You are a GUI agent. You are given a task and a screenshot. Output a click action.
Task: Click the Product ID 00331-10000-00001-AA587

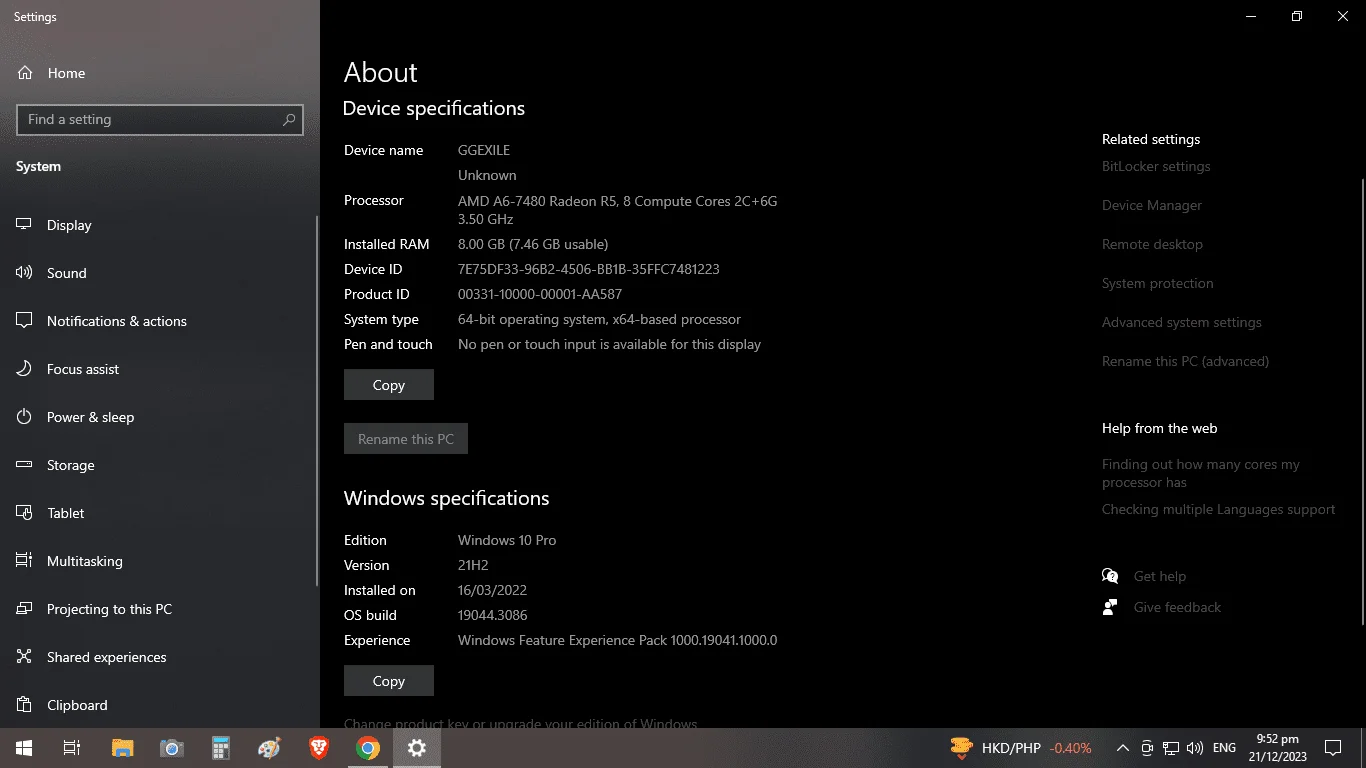(x=540, y=294)
